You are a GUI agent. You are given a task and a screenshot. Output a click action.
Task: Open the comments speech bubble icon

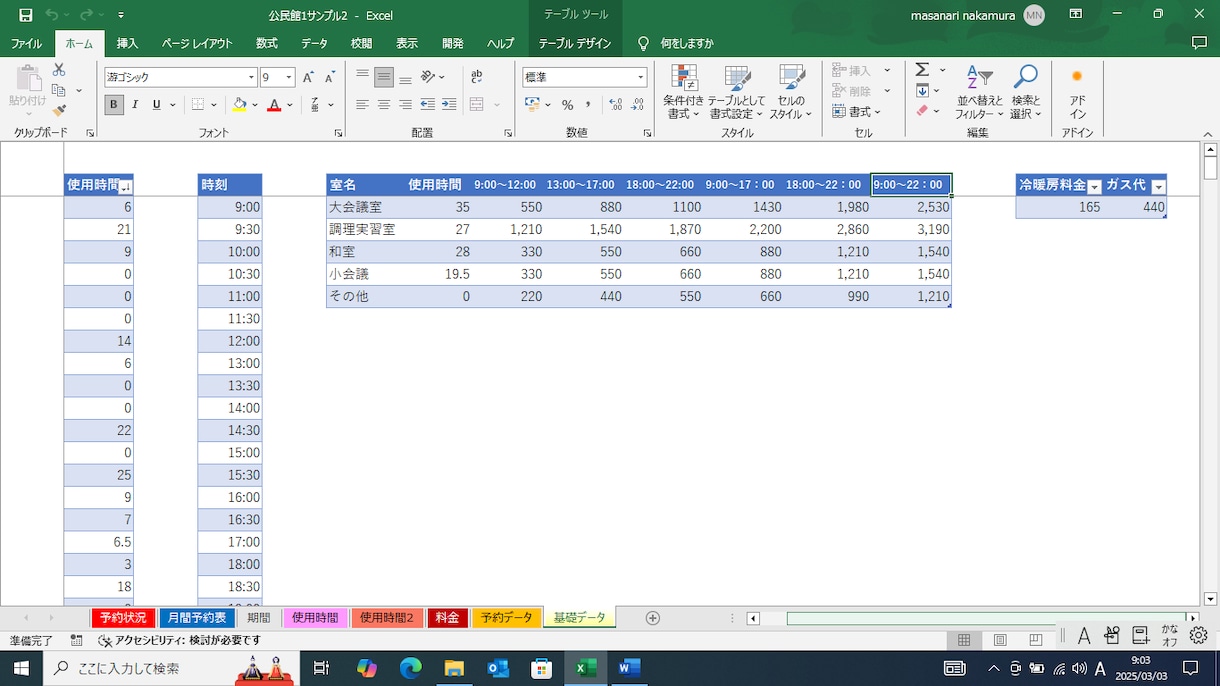[1199, 44]
